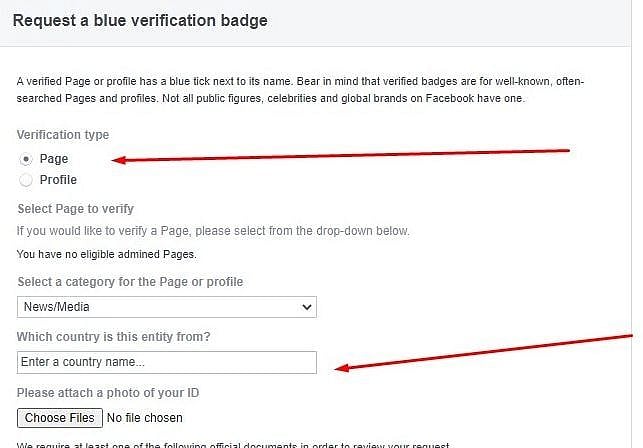Click the "Request a blue verification badge" heading

click(139, 20)
